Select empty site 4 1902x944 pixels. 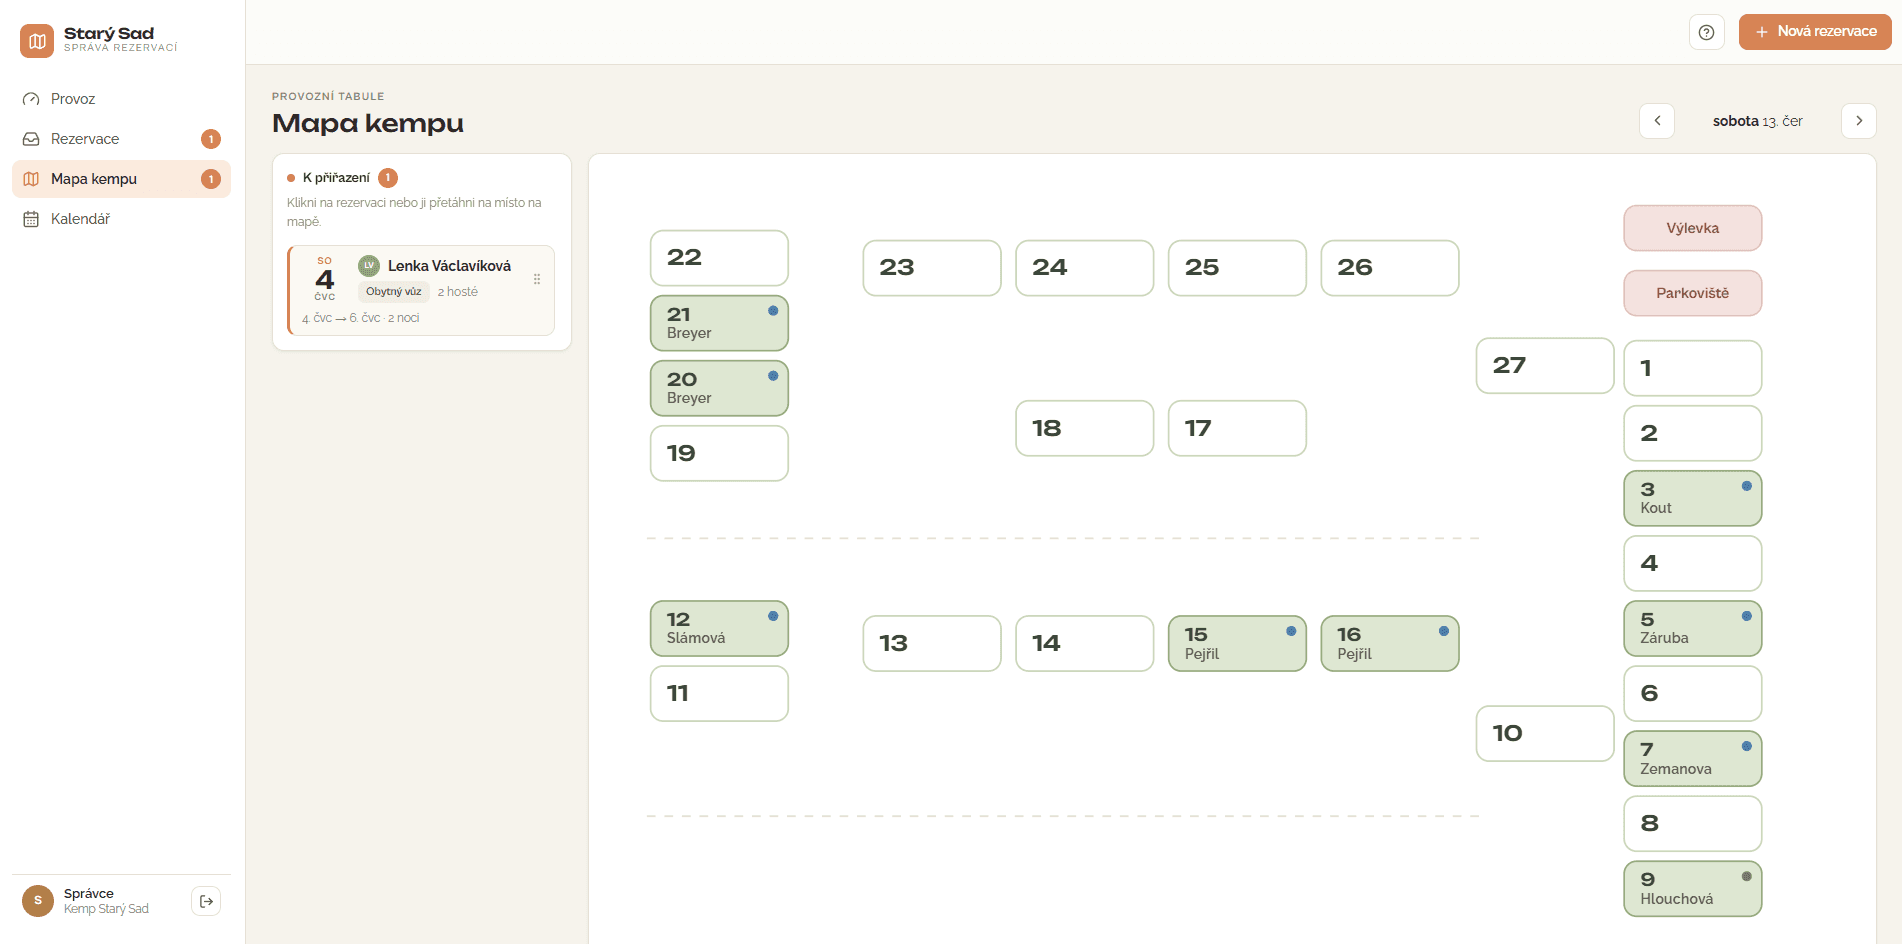[x=1693, y=563]
